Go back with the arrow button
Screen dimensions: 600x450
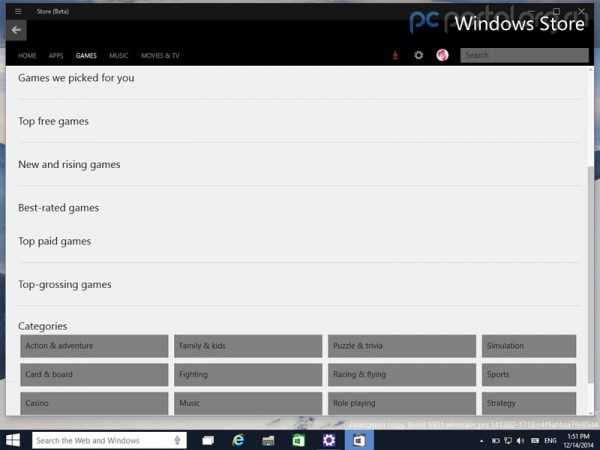(x=16, y=30)
